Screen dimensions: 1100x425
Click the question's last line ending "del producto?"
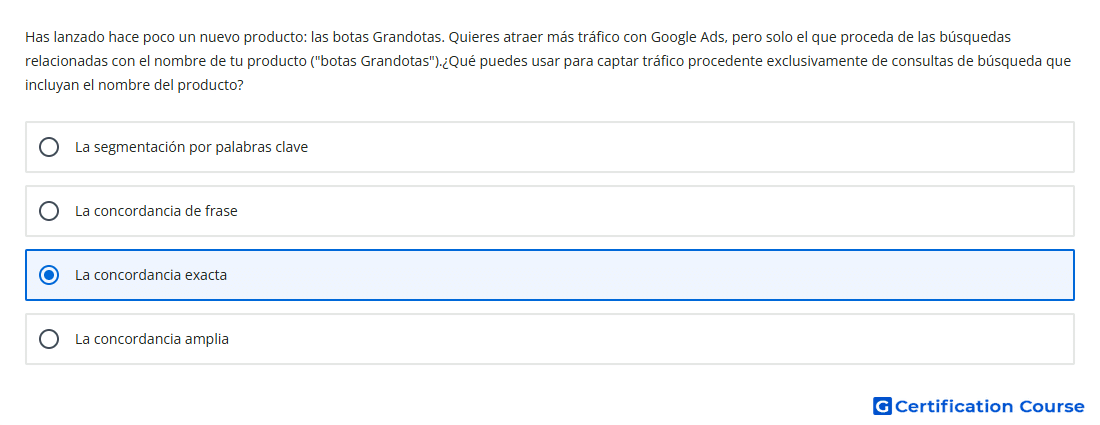pyautogui.click(x=134, y=86)
